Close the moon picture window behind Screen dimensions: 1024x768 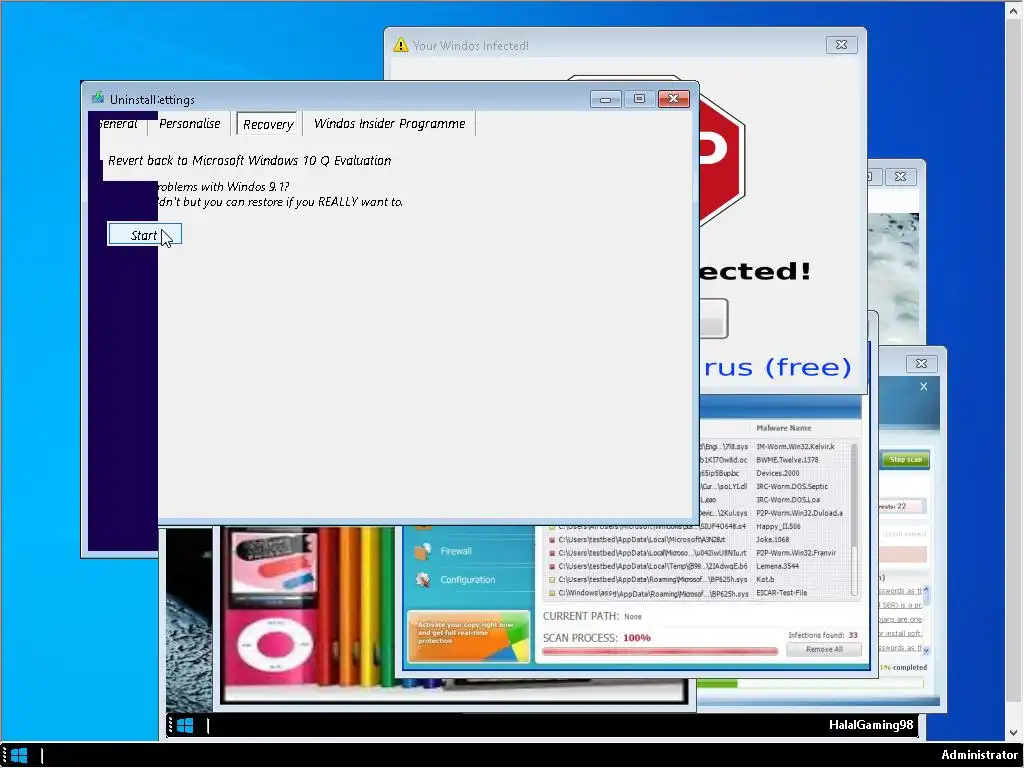pos(900,176)
